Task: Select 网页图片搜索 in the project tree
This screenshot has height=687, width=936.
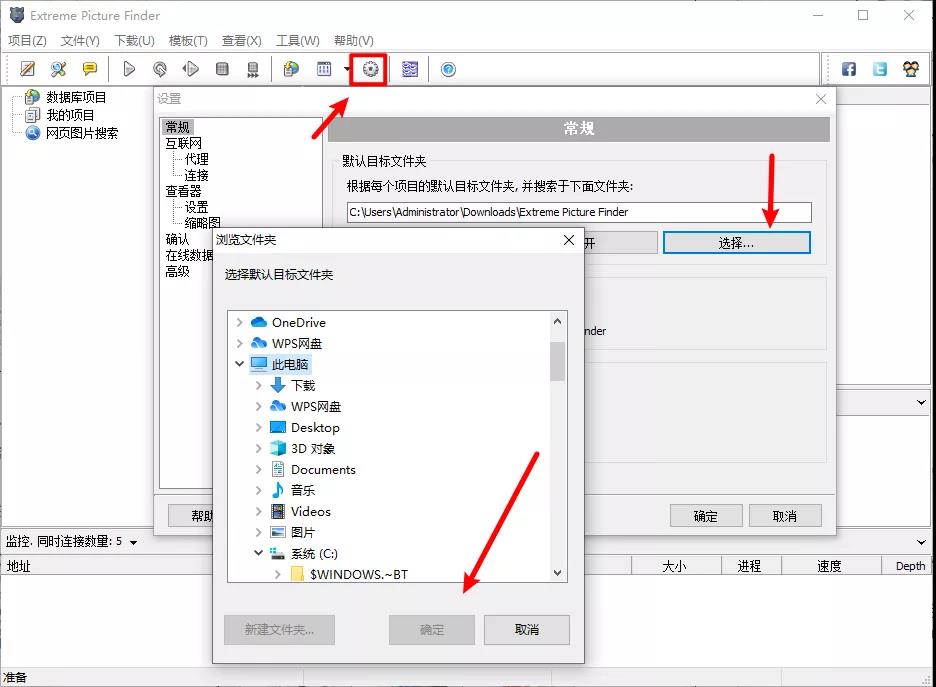Action: coord(82,133)
